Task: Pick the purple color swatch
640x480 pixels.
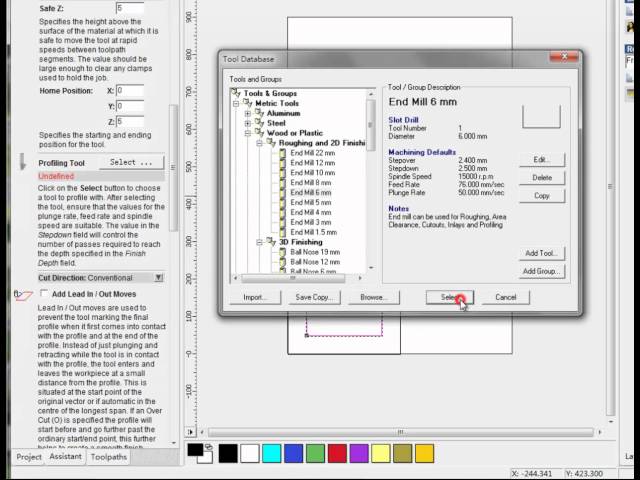Action: tap(359, 453)
